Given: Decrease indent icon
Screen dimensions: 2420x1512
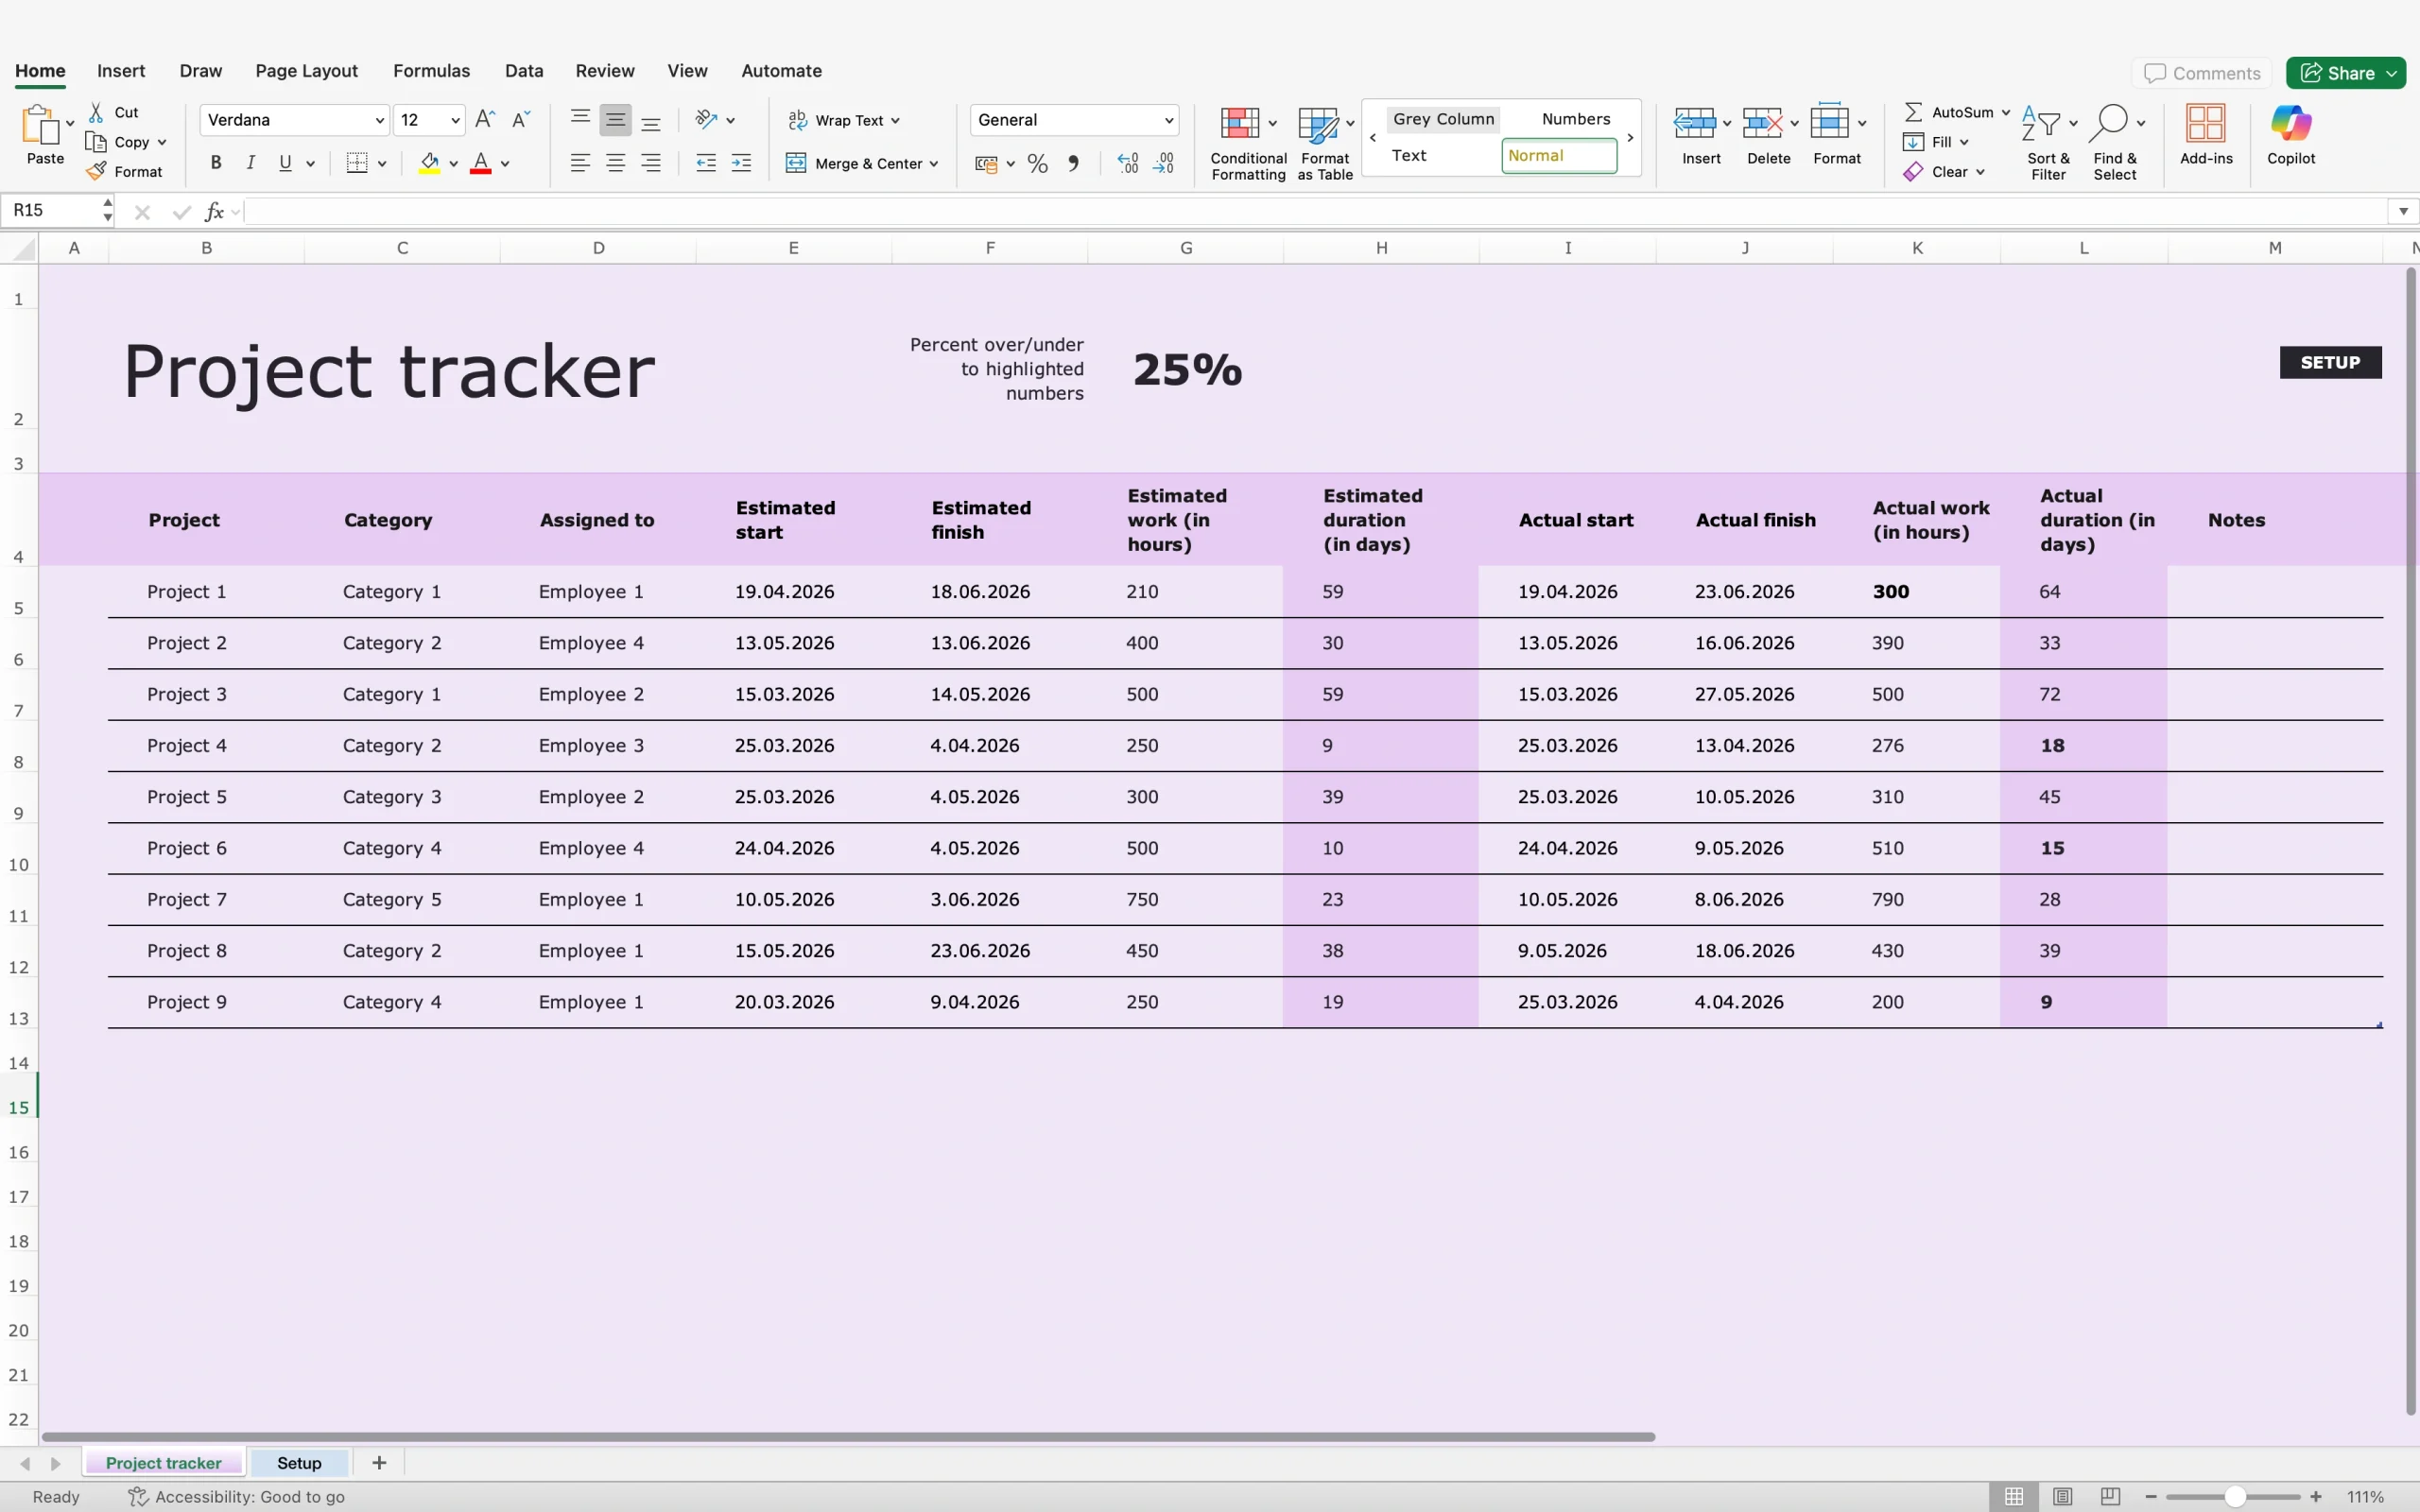Looking at the screenshot, I should pos(706,163).
